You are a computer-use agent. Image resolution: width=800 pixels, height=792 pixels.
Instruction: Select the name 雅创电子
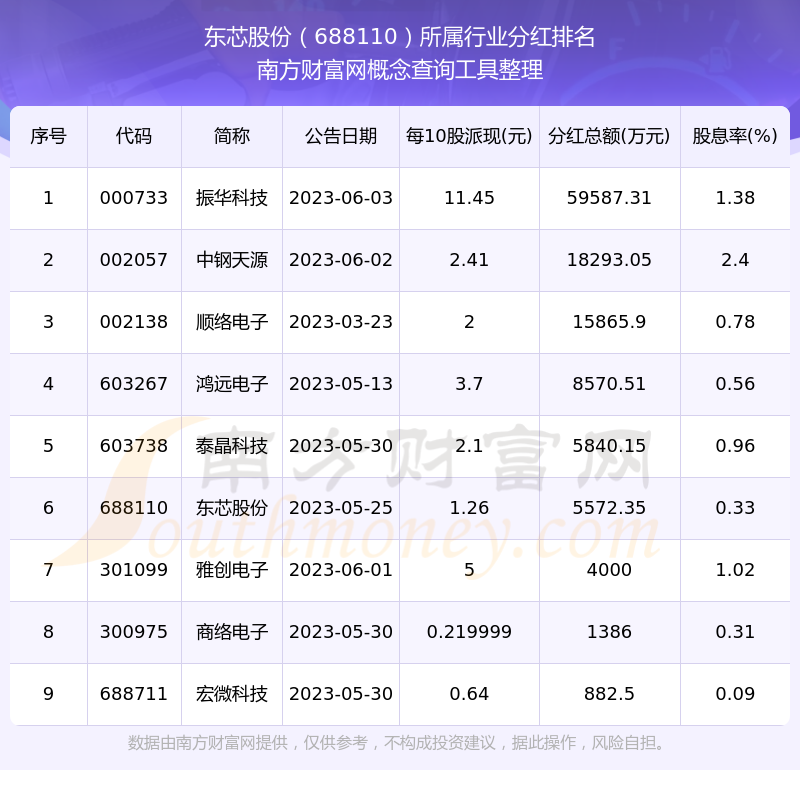click(x=232, y=570)
